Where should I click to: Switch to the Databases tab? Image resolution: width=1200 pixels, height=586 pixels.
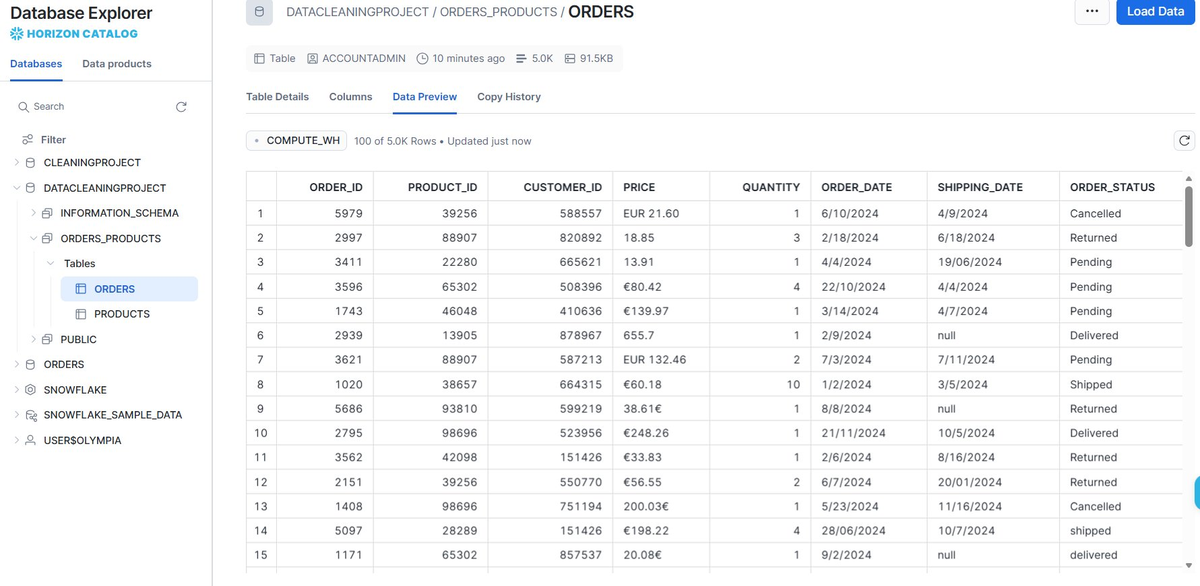click(36, 64)
